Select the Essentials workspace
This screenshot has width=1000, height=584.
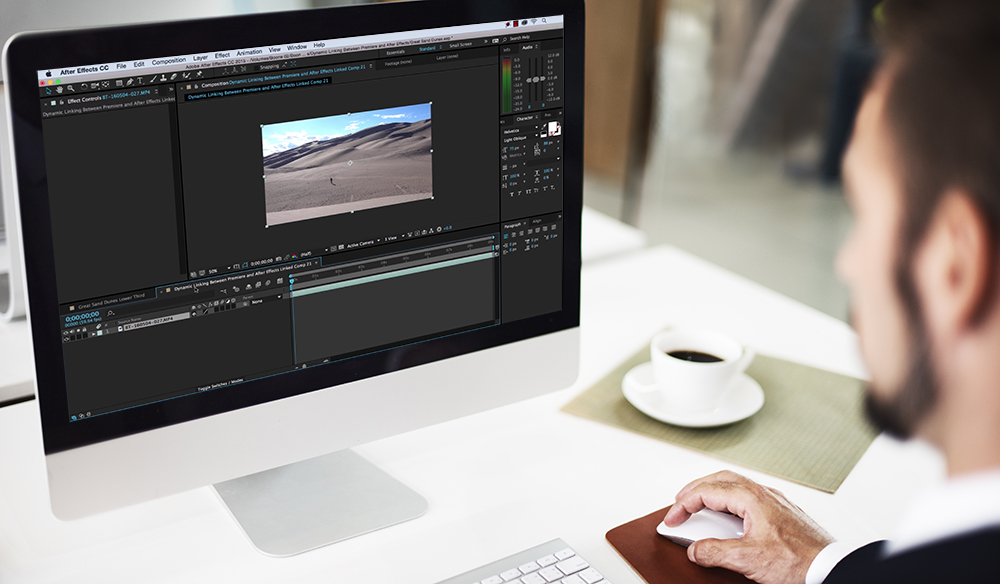coord(395,52)
